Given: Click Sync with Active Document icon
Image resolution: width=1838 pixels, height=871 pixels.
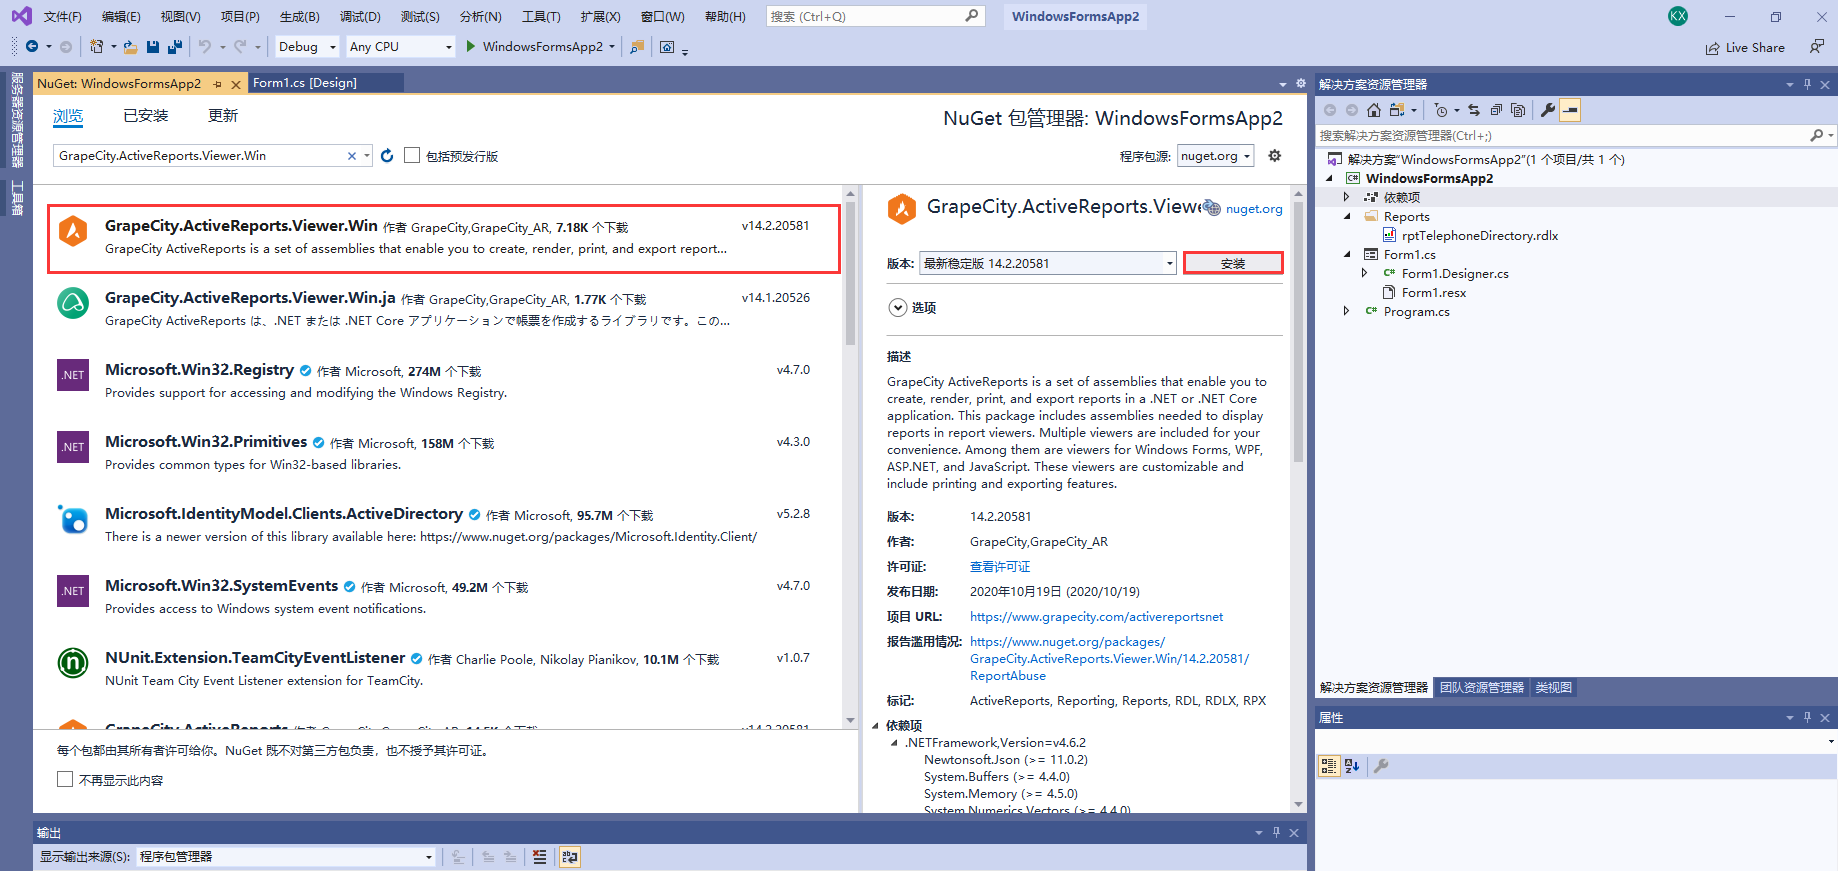Looking at the screenshot, I should (x=1474, y=110).
